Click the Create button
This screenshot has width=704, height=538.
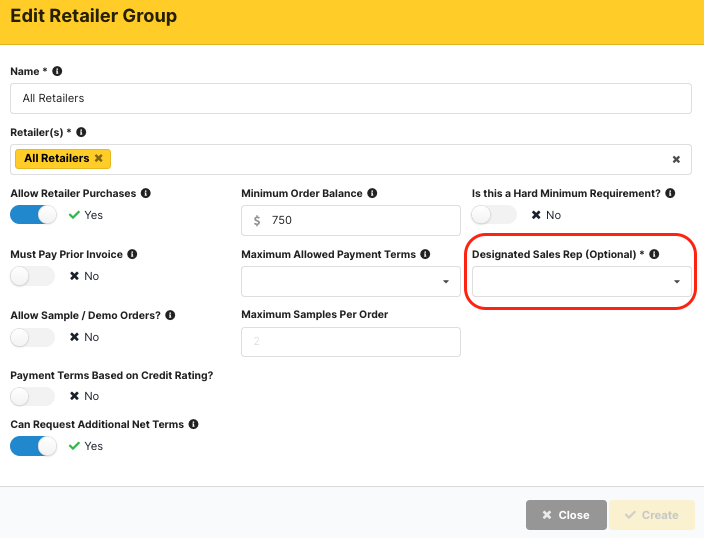pos(651,515)
